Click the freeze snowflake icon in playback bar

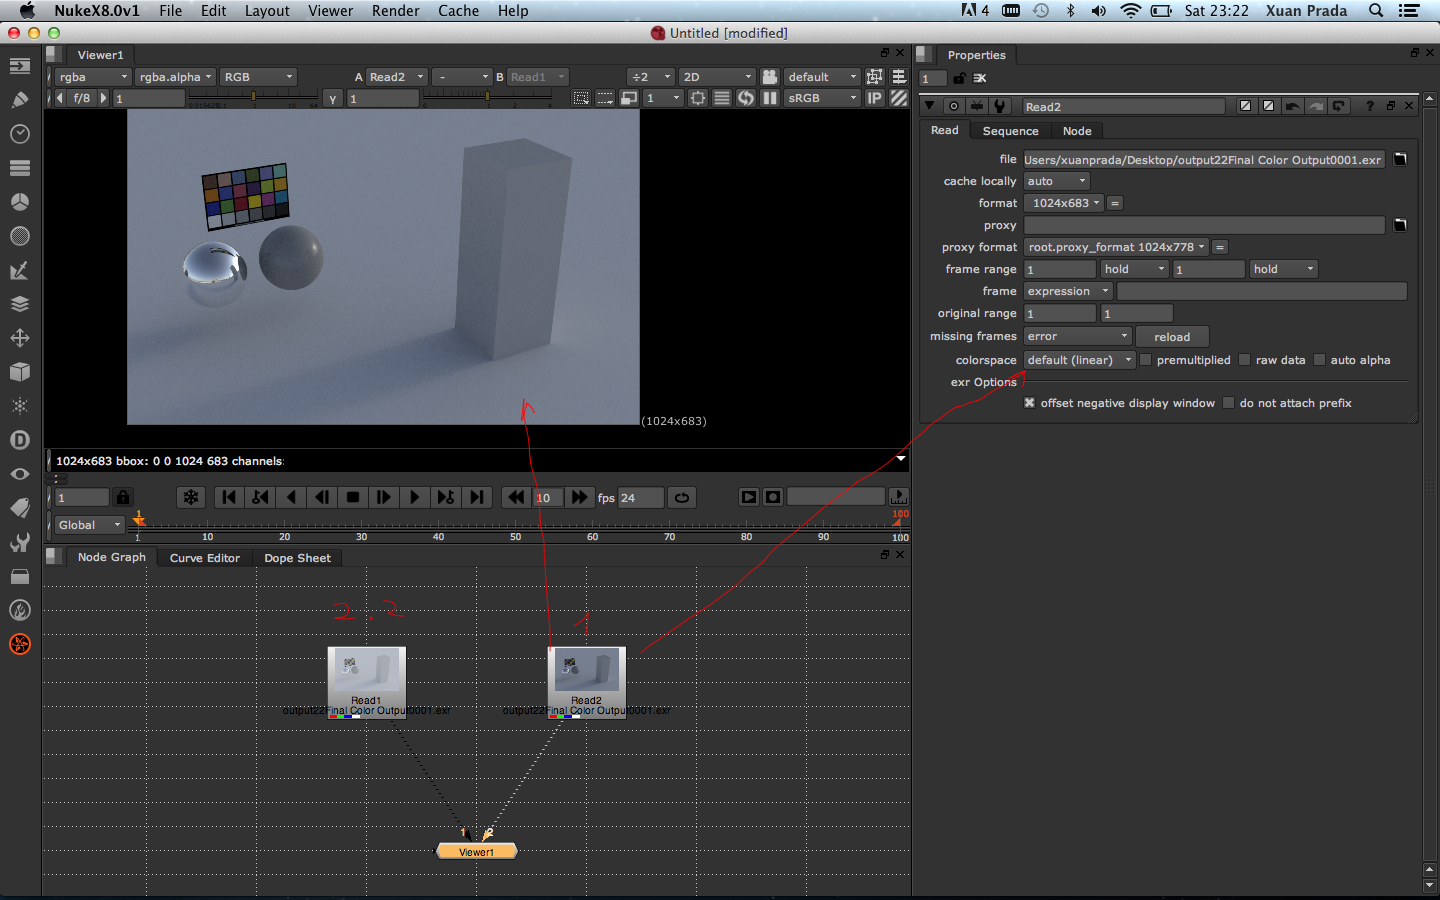191,497
